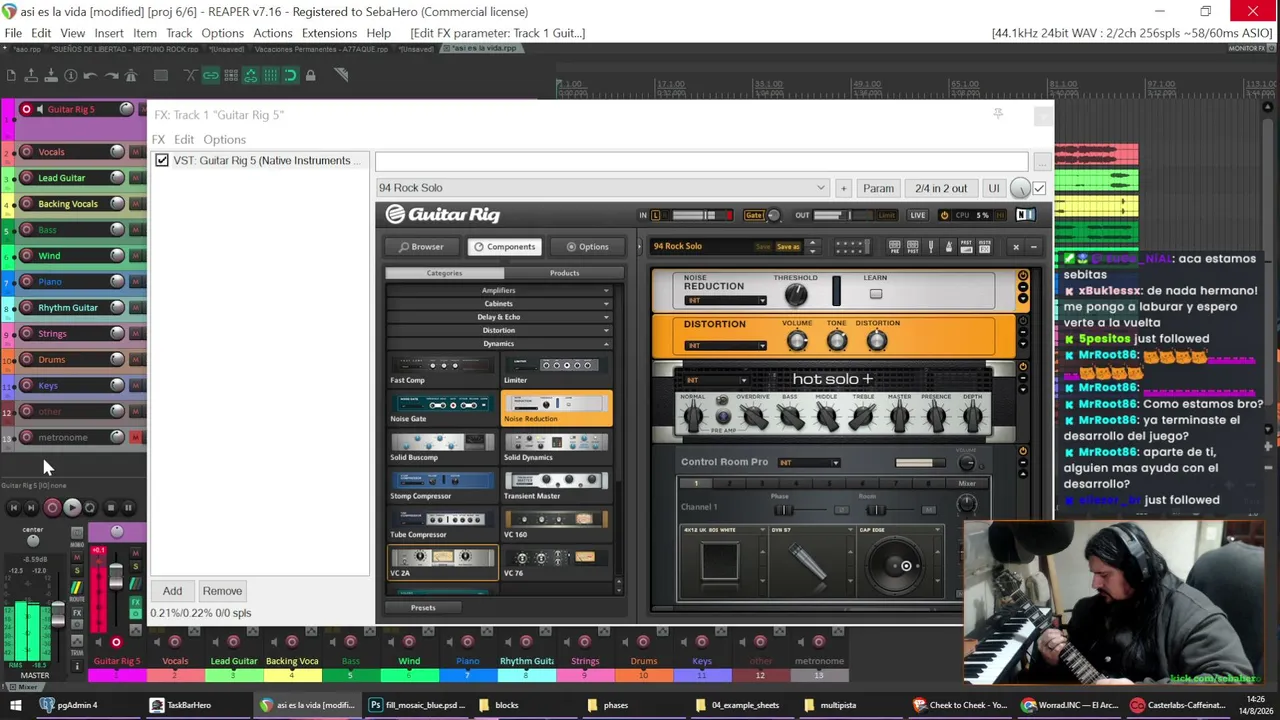Open Distortion module INIT preset dropdown

point(725,346)
